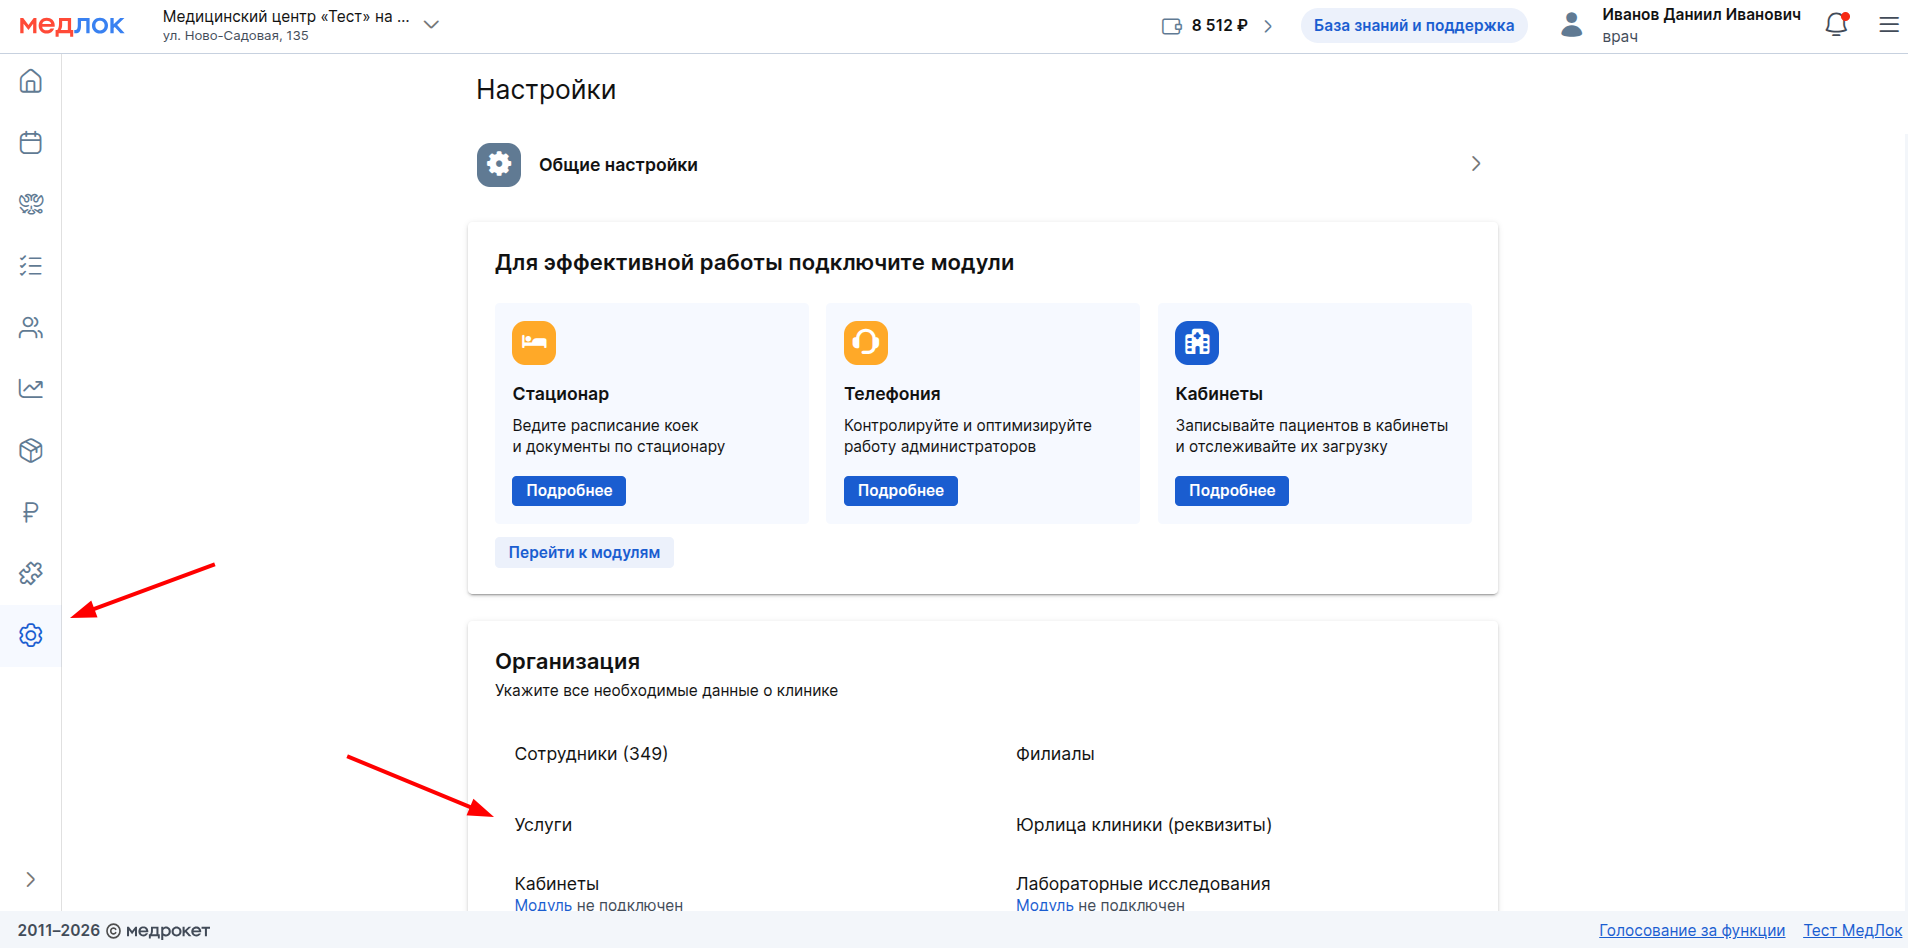Expand the sidebar with bottom chevron
Image resolution: width=1908 pixels, height=948 pixels.
click(31, 880)
